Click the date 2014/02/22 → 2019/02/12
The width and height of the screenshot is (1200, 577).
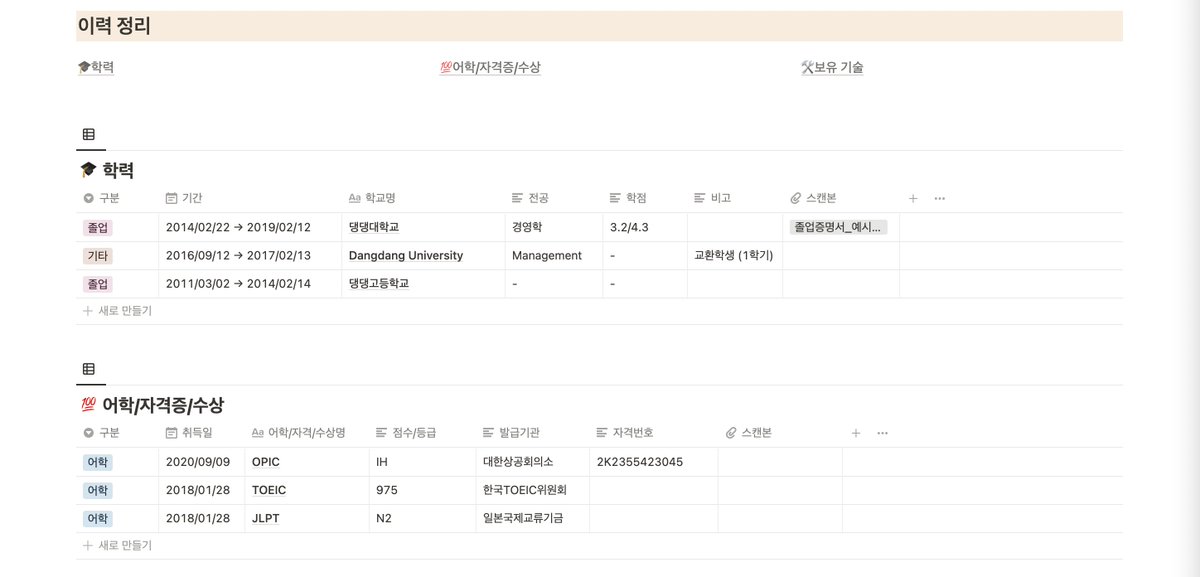click(238, 227)
